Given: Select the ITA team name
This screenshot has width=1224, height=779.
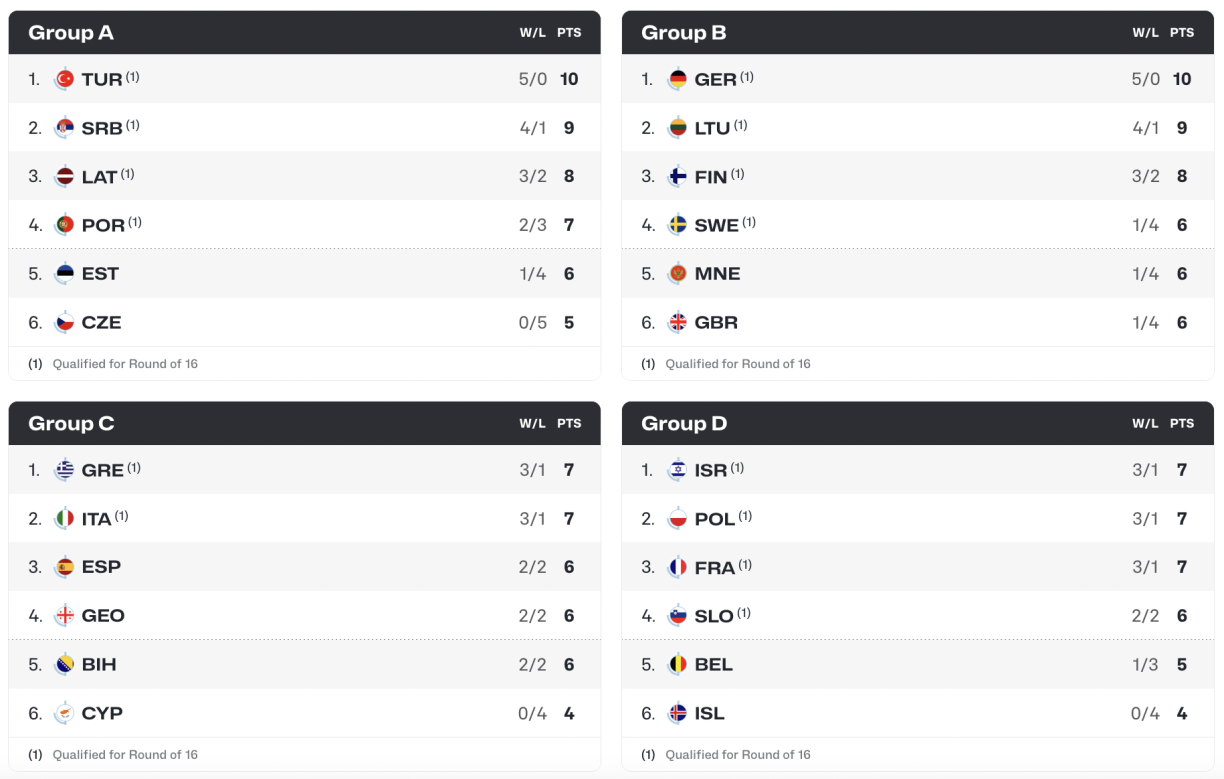Looking at the screenshot, I should coord(96,519).
